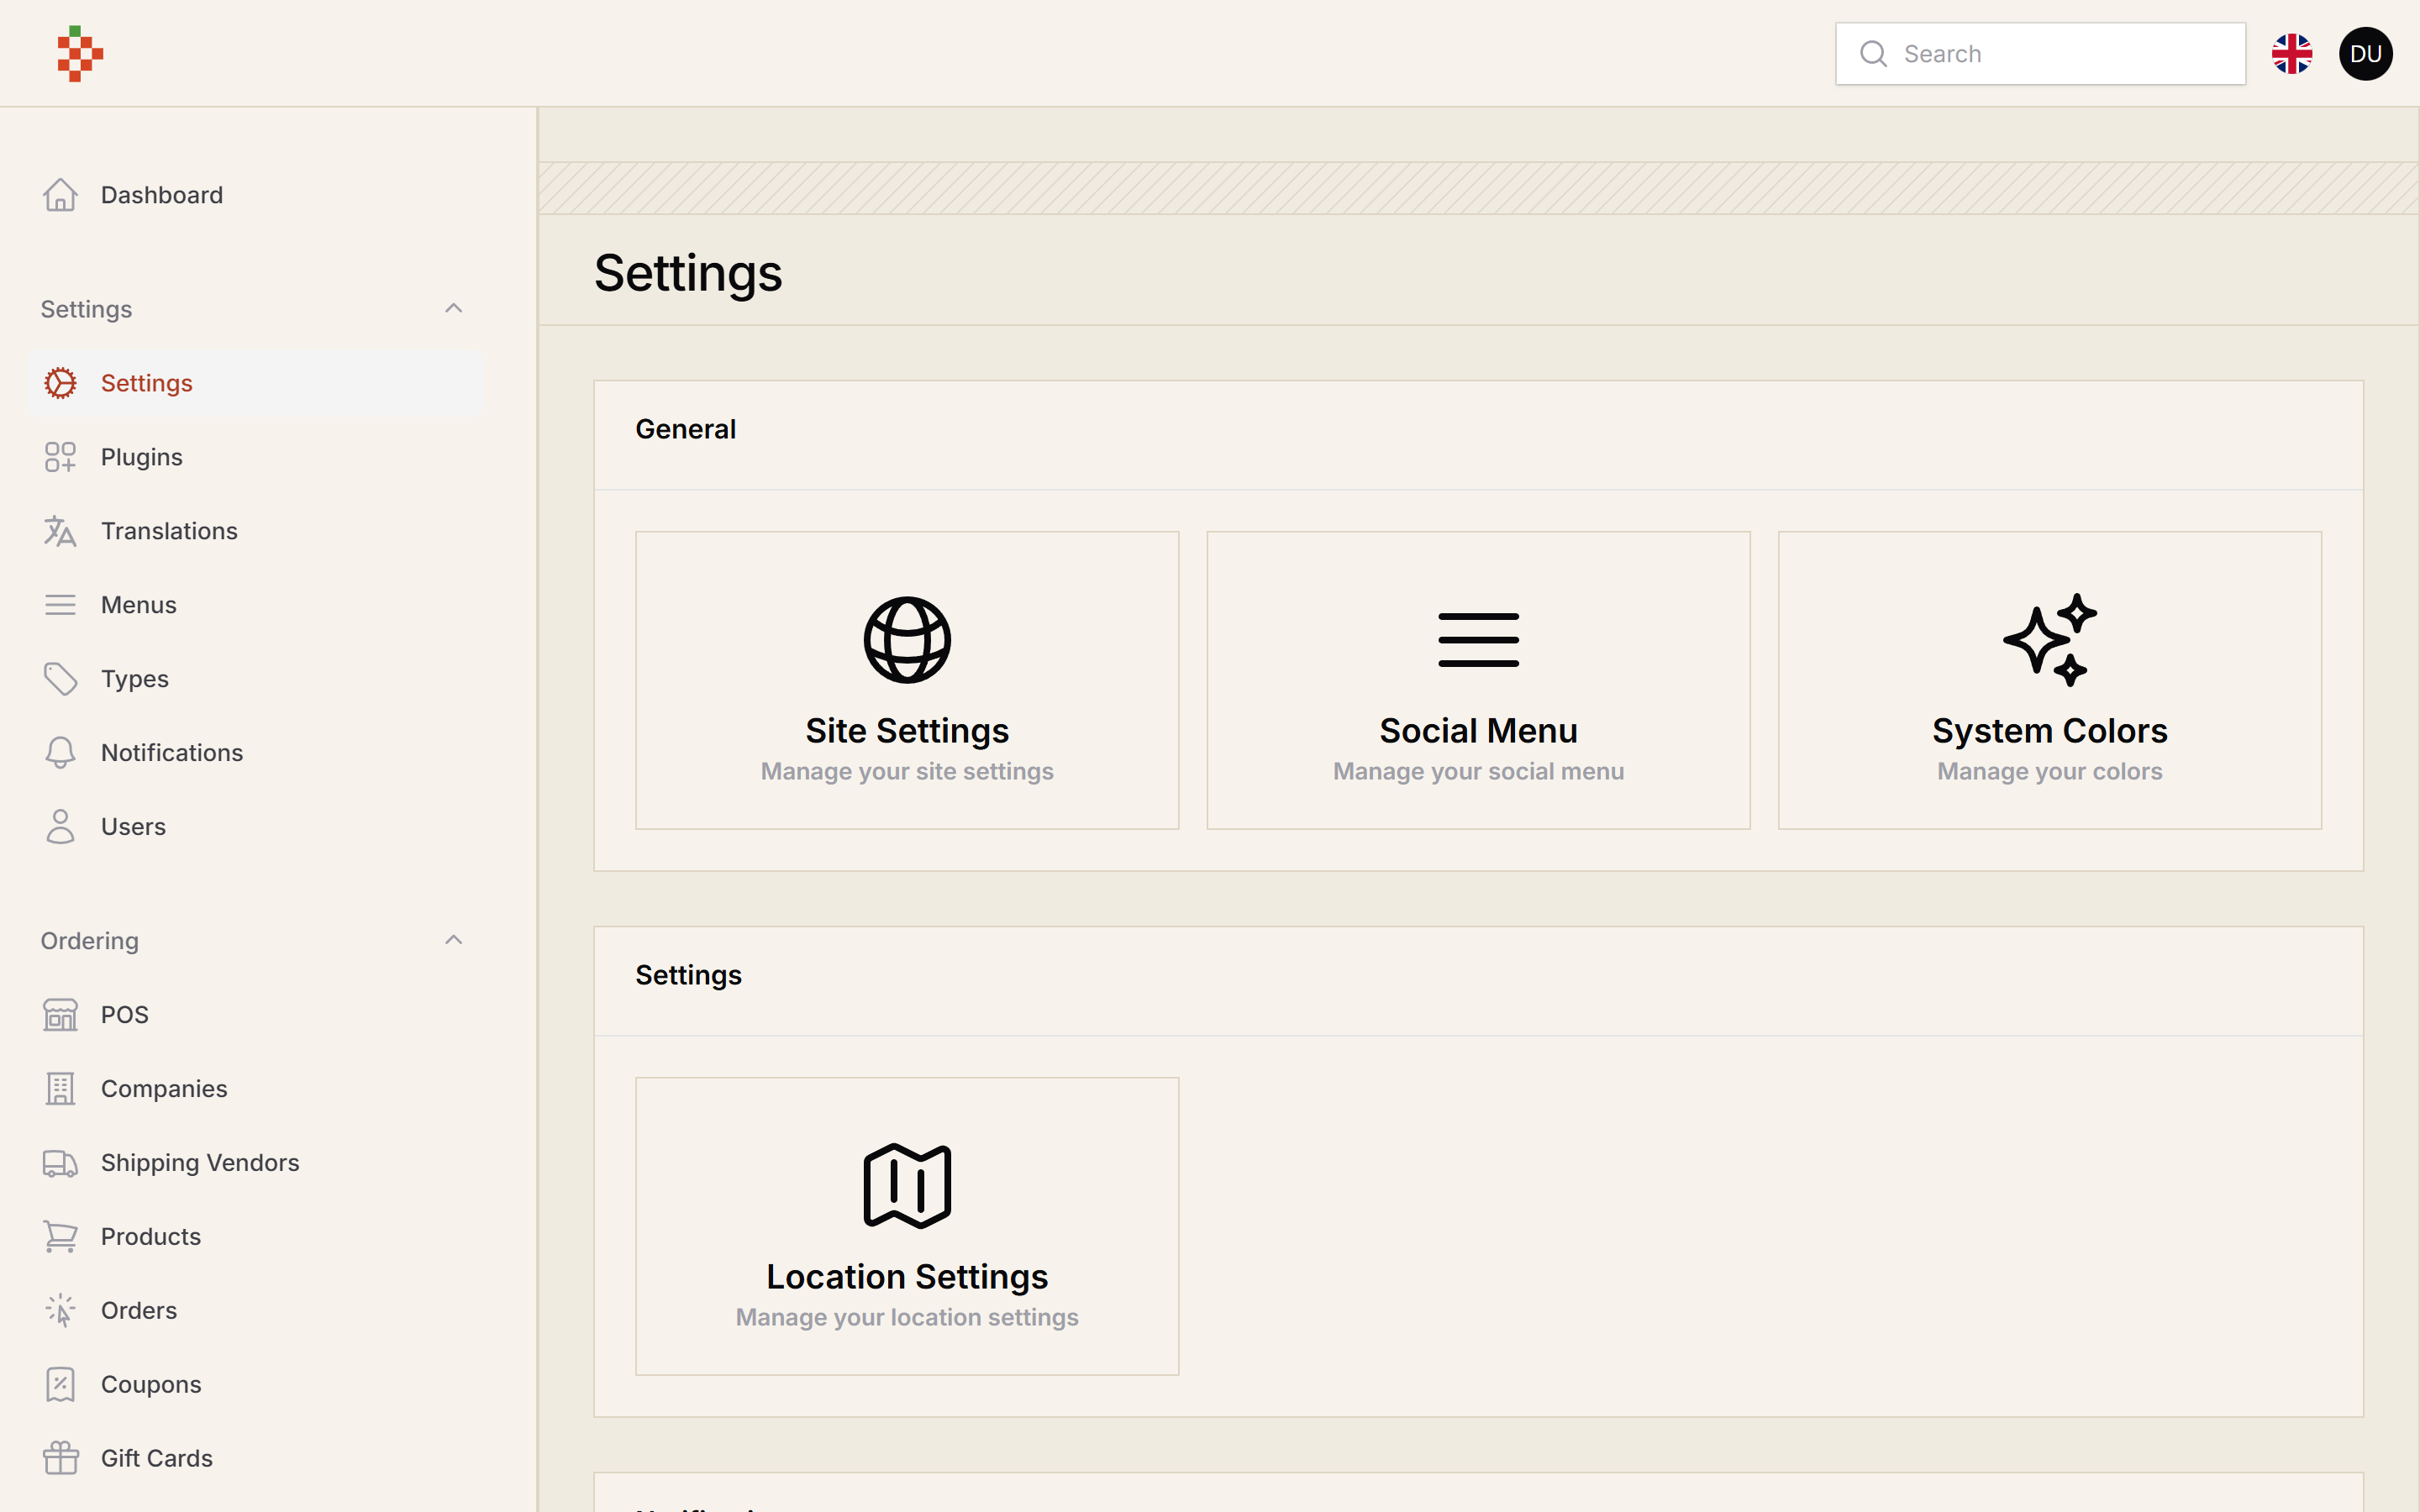Click the 'Manage your colors' caption
The height and width of the screenshot is (1512, 2420).
(x=2049, y=771)
